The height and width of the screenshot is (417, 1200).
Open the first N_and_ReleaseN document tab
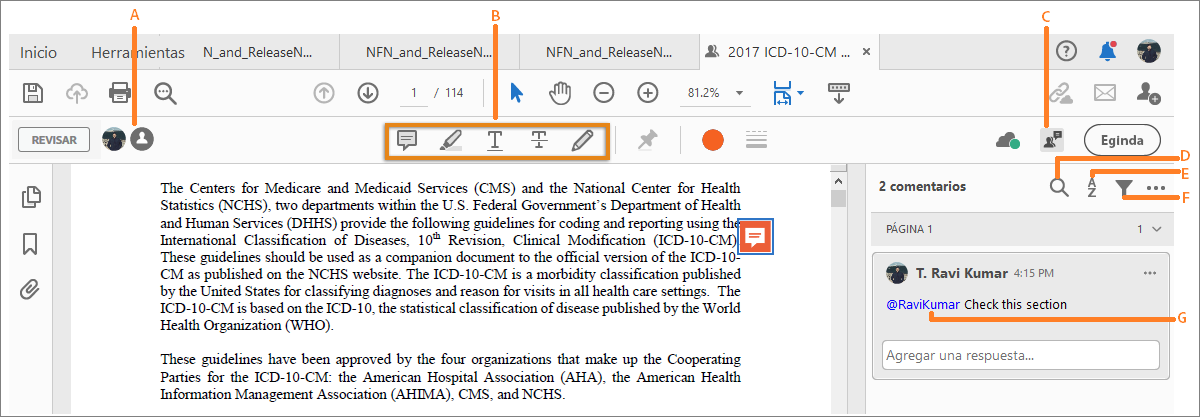point(258,52)
